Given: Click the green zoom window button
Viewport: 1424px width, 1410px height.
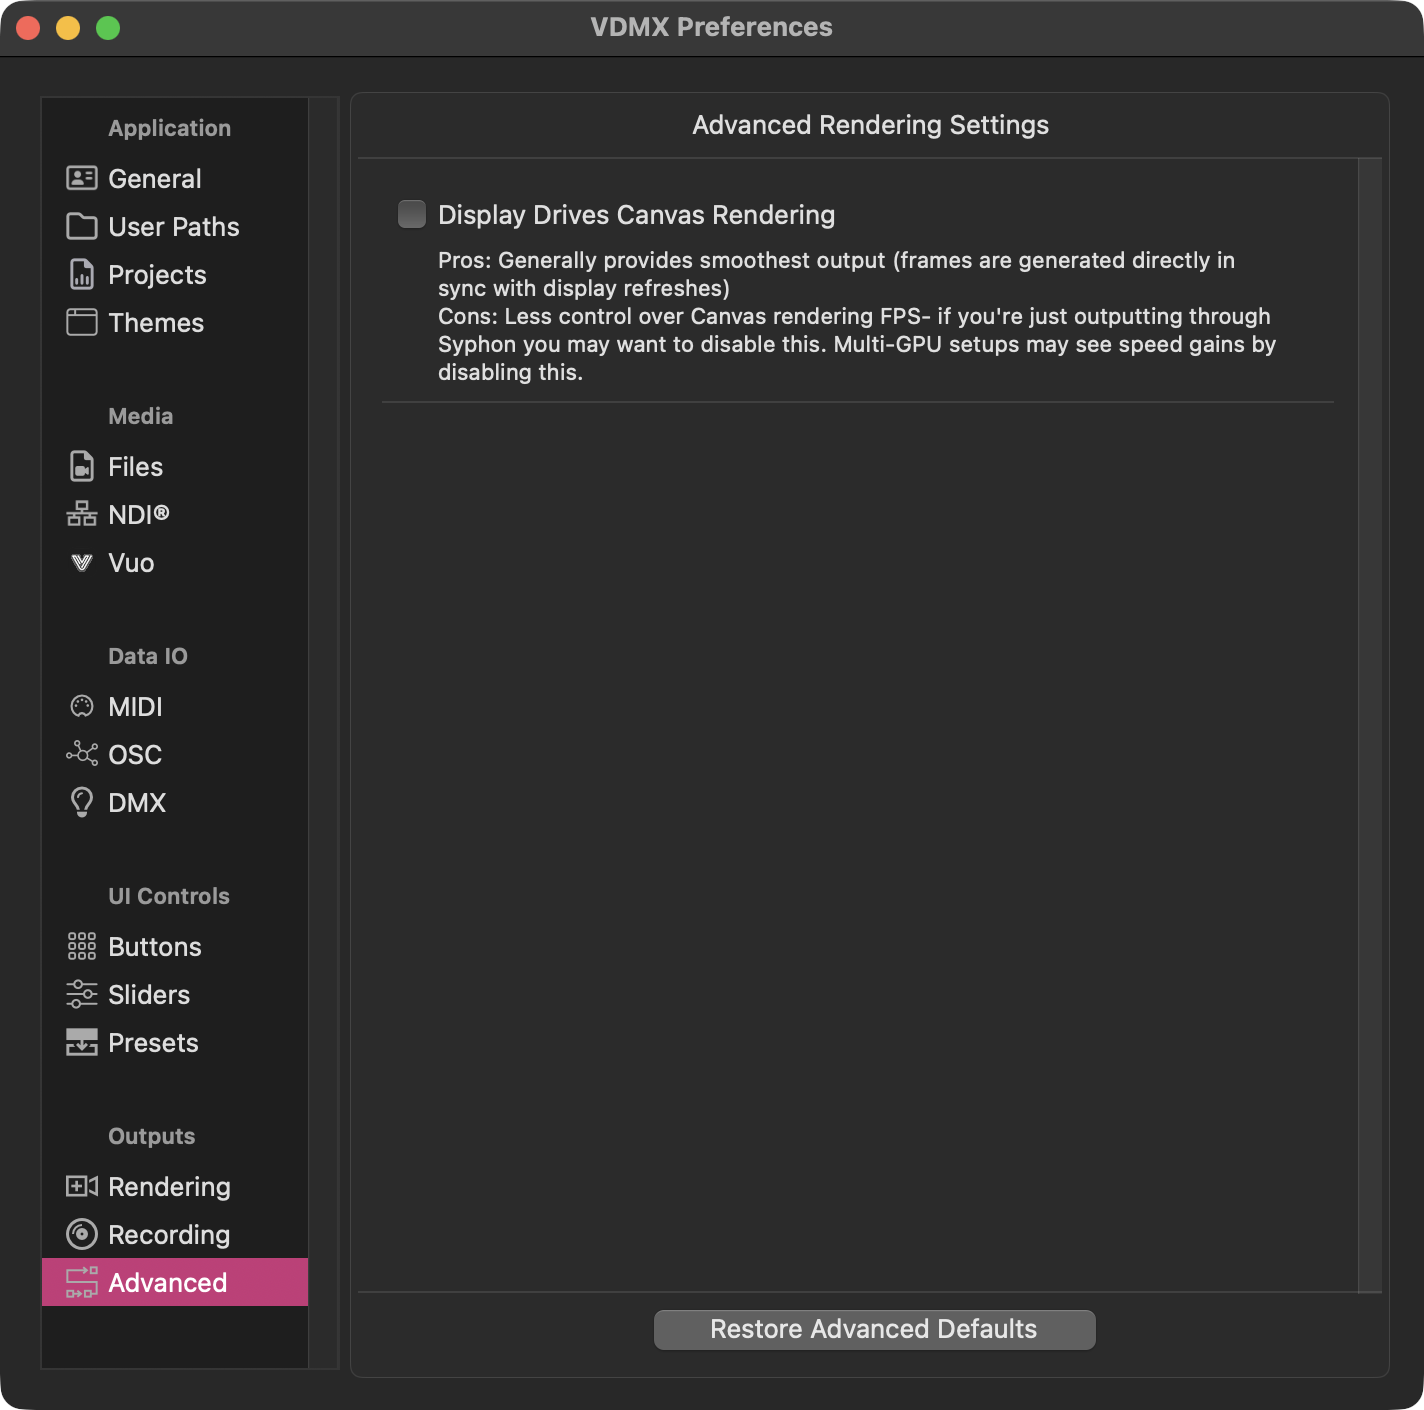Looking at the screenshot, I should coord(108,28).
